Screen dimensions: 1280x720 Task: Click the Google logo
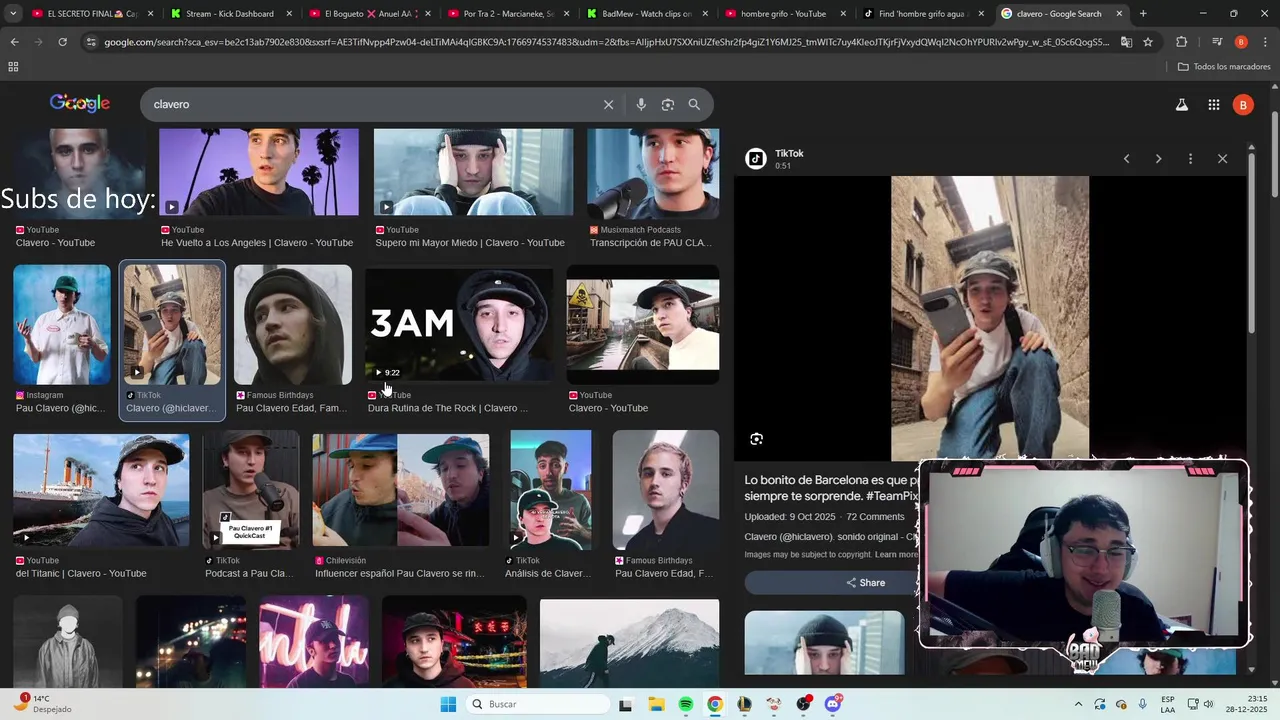point(80,103)
